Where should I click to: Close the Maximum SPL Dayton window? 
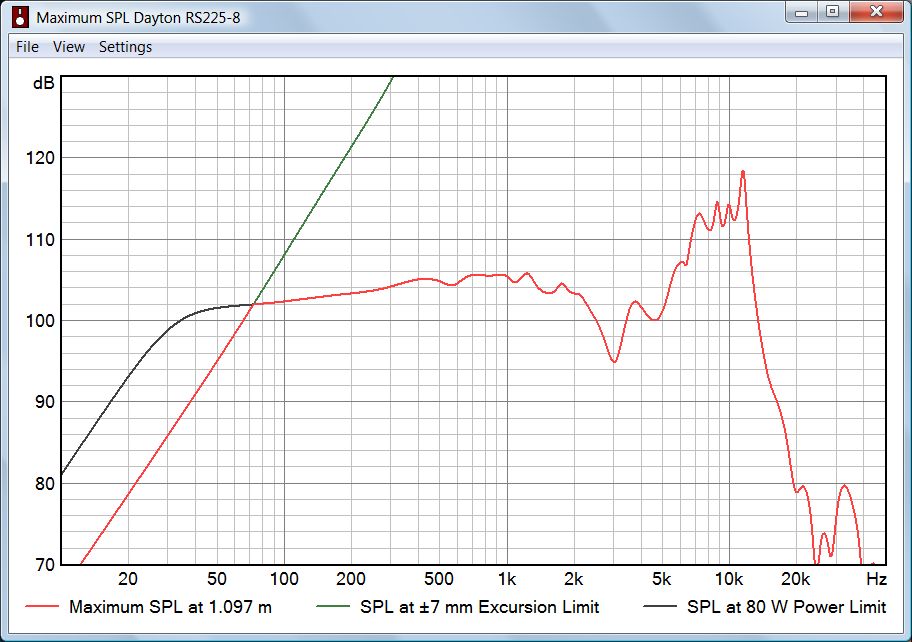(877, 12)
